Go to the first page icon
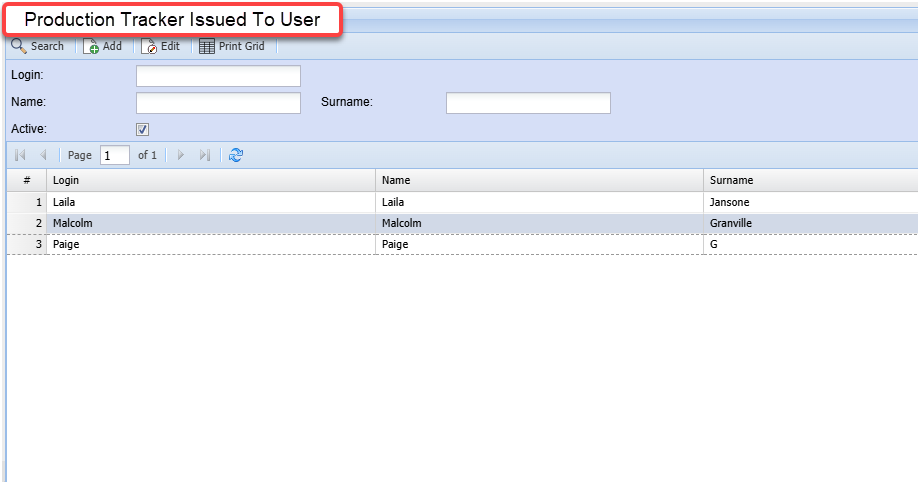 pos(20,155)
